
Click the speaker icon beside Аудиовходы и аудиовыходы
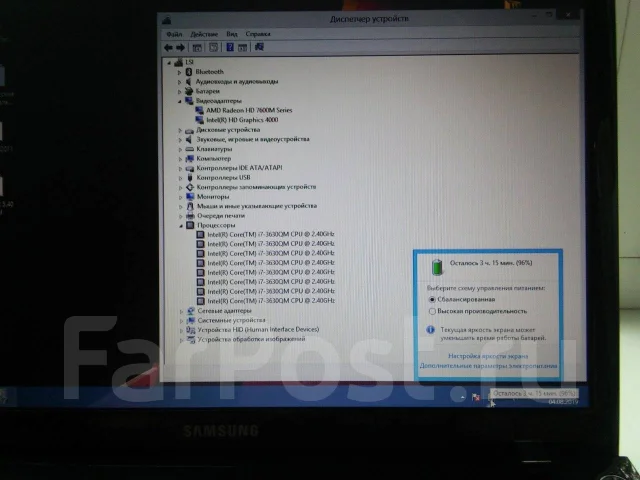189,82
